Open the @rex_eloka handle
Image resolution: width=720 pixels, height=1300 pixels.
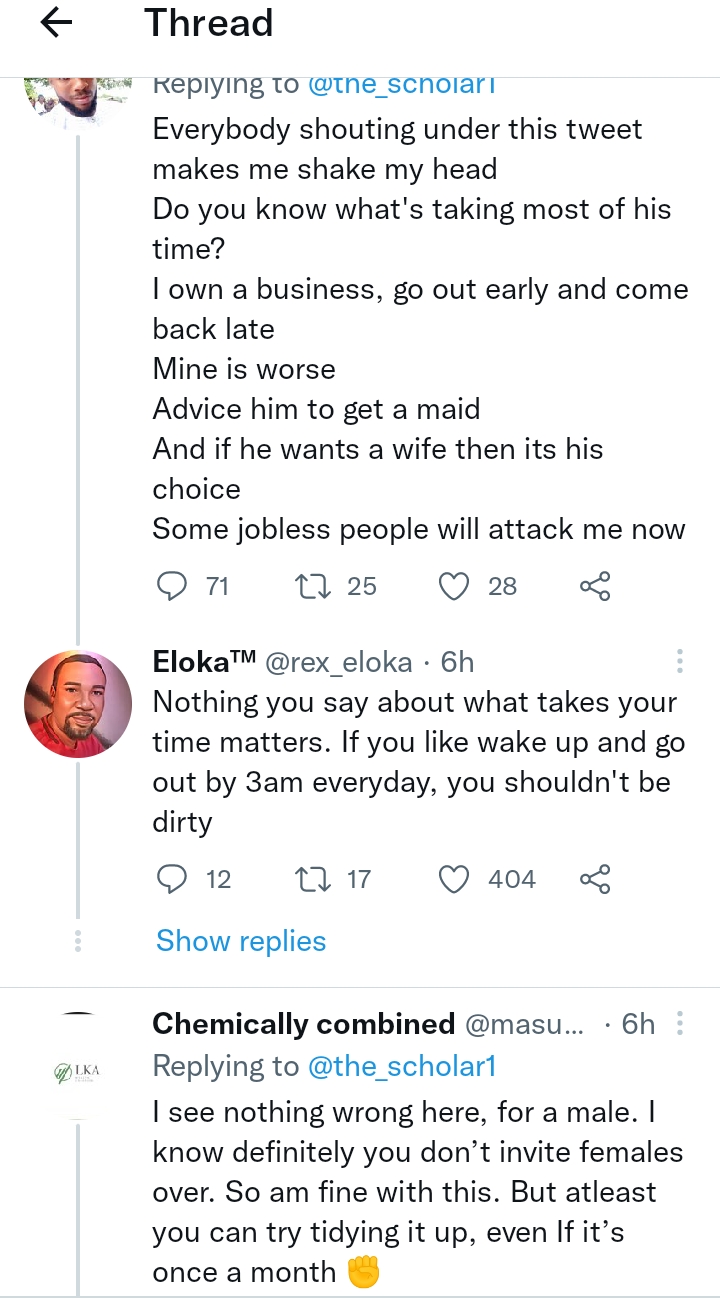pyautogui.click(x=338, y=662)
